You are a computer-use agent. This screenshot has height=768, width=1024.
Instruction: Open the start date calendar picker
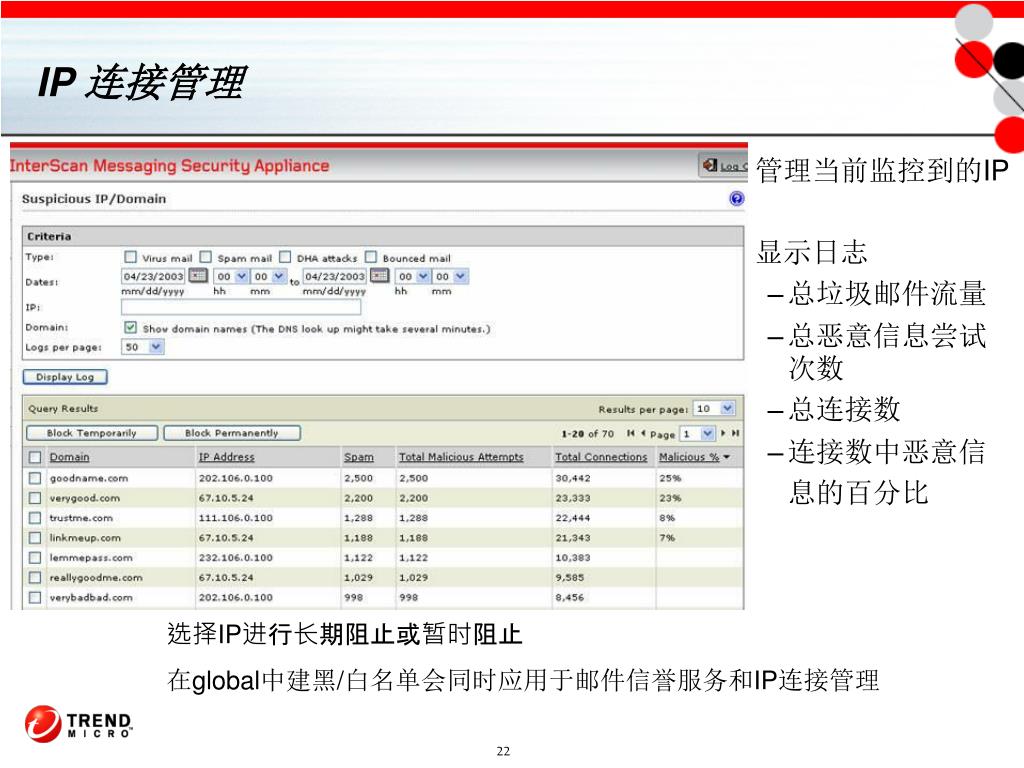coord(198,276)
